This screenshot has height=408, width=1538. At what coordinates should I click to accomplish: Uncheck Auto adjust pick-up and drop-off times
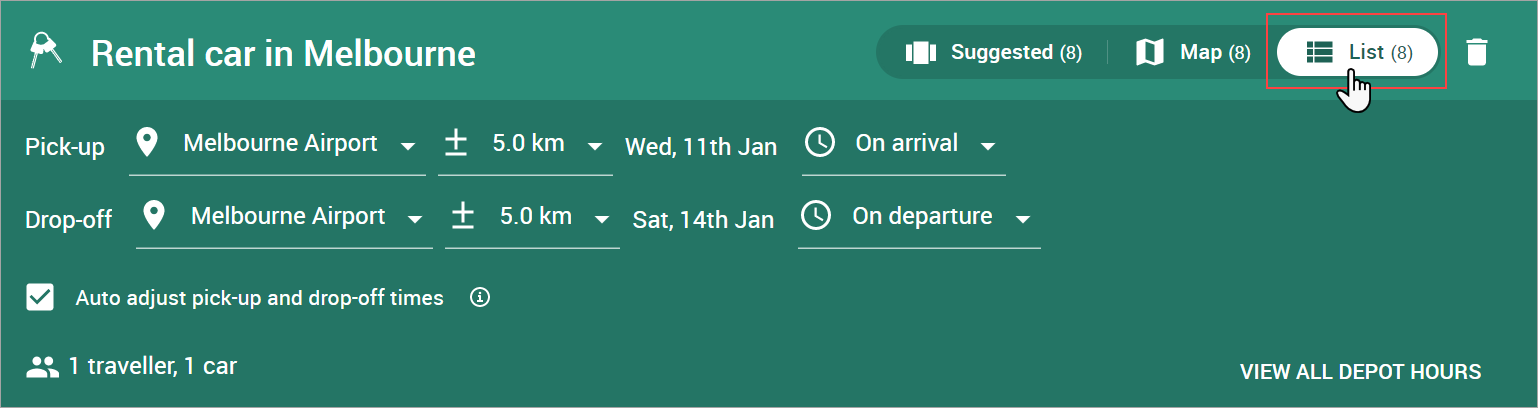(40, 298)
